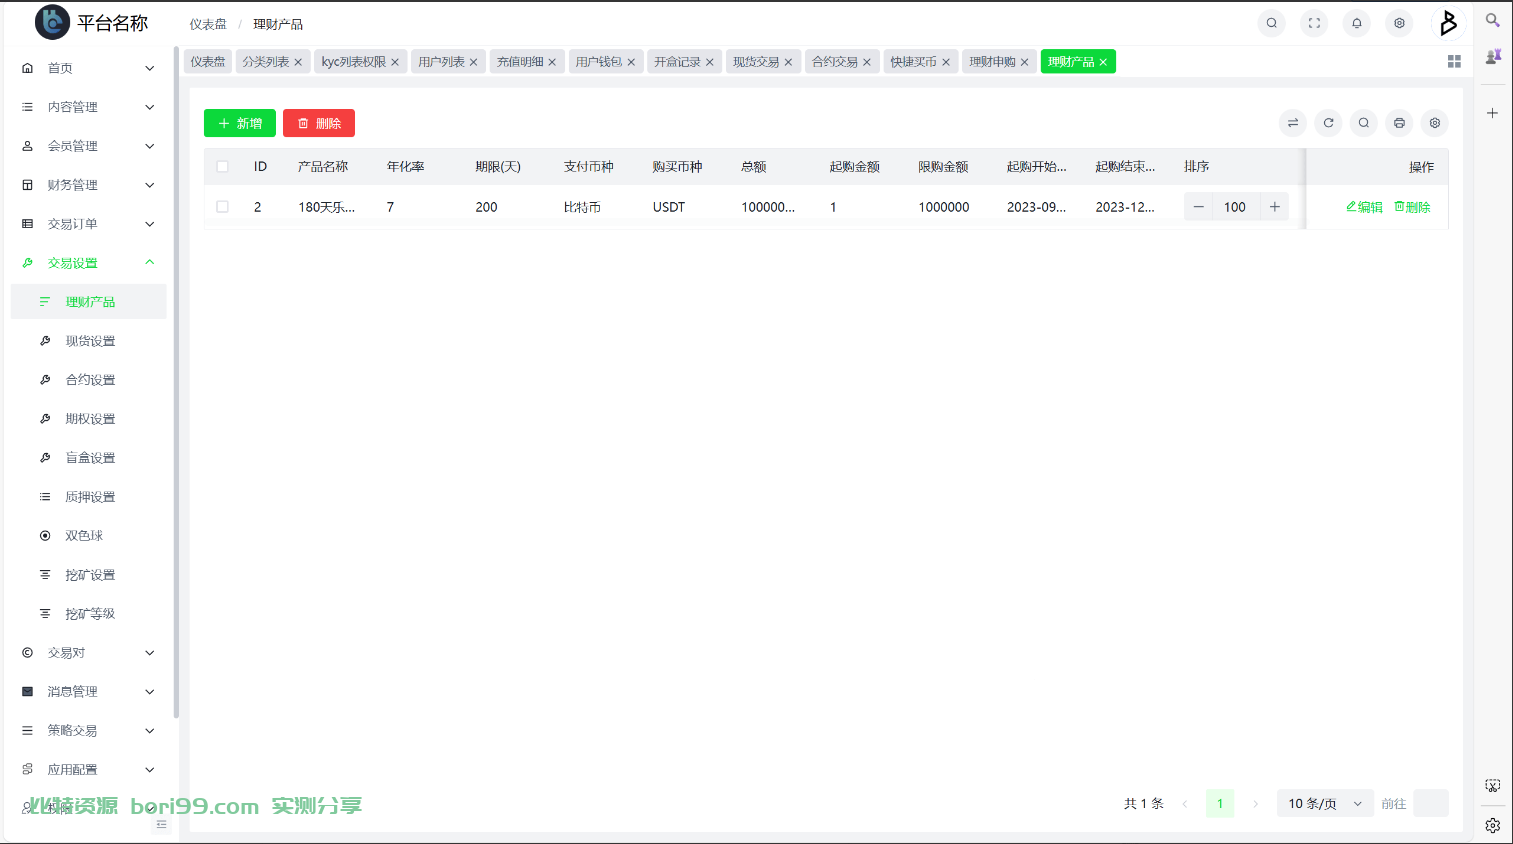Click the table swap/toggle columns icon
The height and width of the screenshot is (844, 1513).
click(x=1293, y=123)
